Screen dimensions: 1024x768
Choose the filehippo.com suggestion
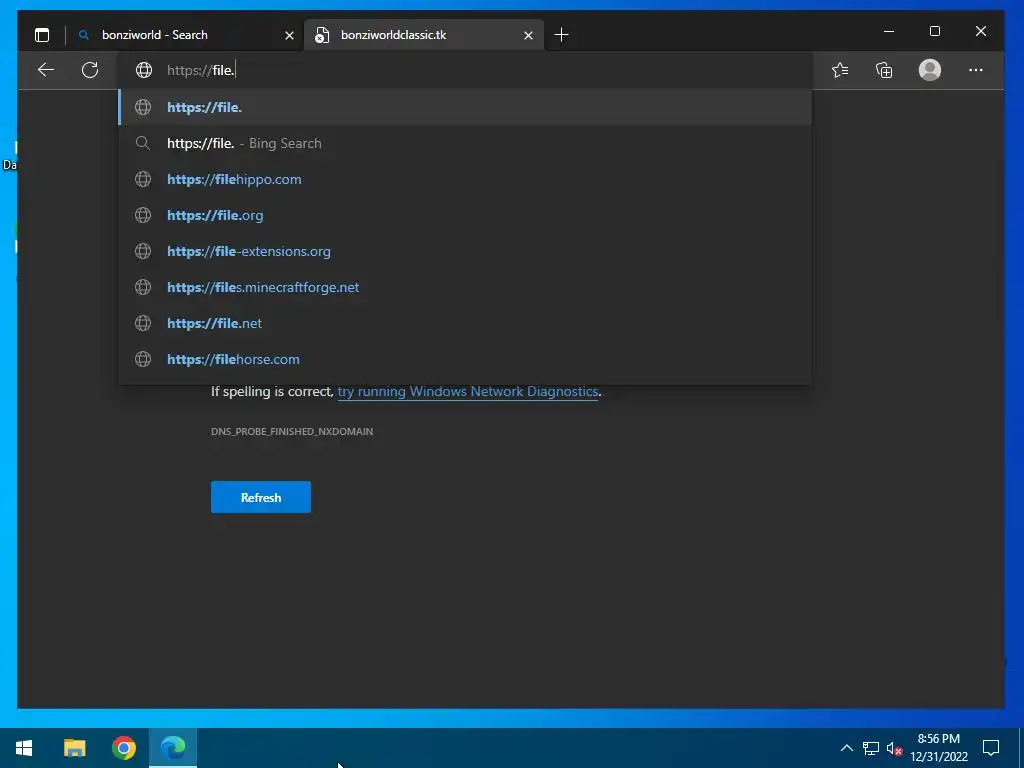click(x=465, y=179)
